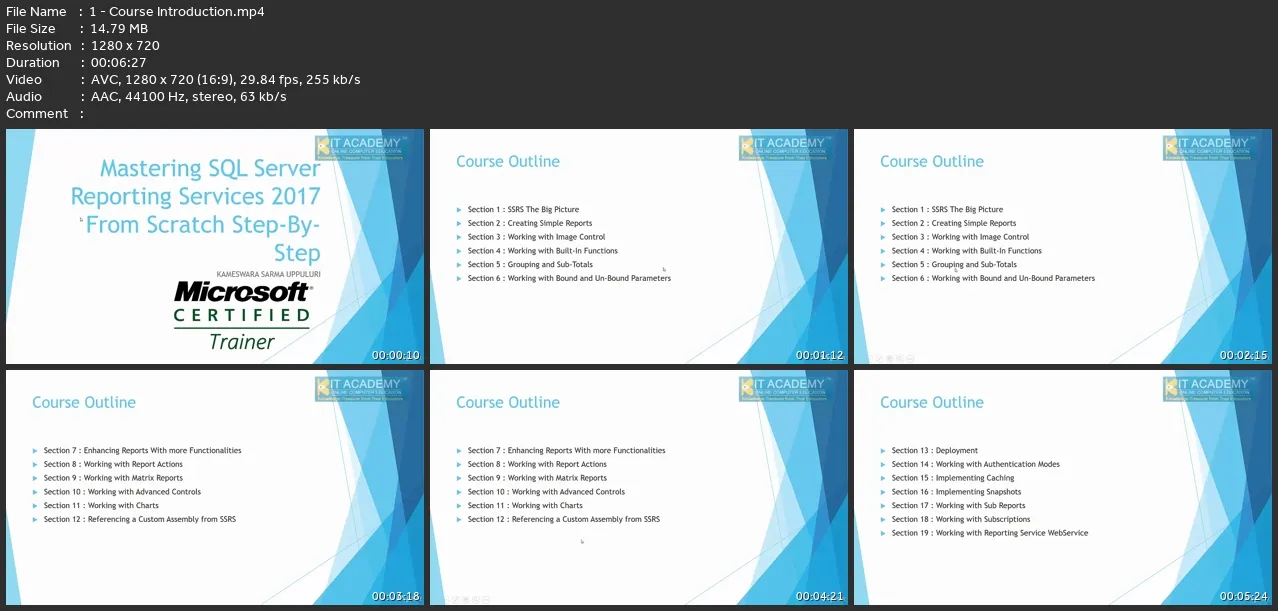
Task: Click the 00:02:15 timestamp label
Action: [1244, 355]
